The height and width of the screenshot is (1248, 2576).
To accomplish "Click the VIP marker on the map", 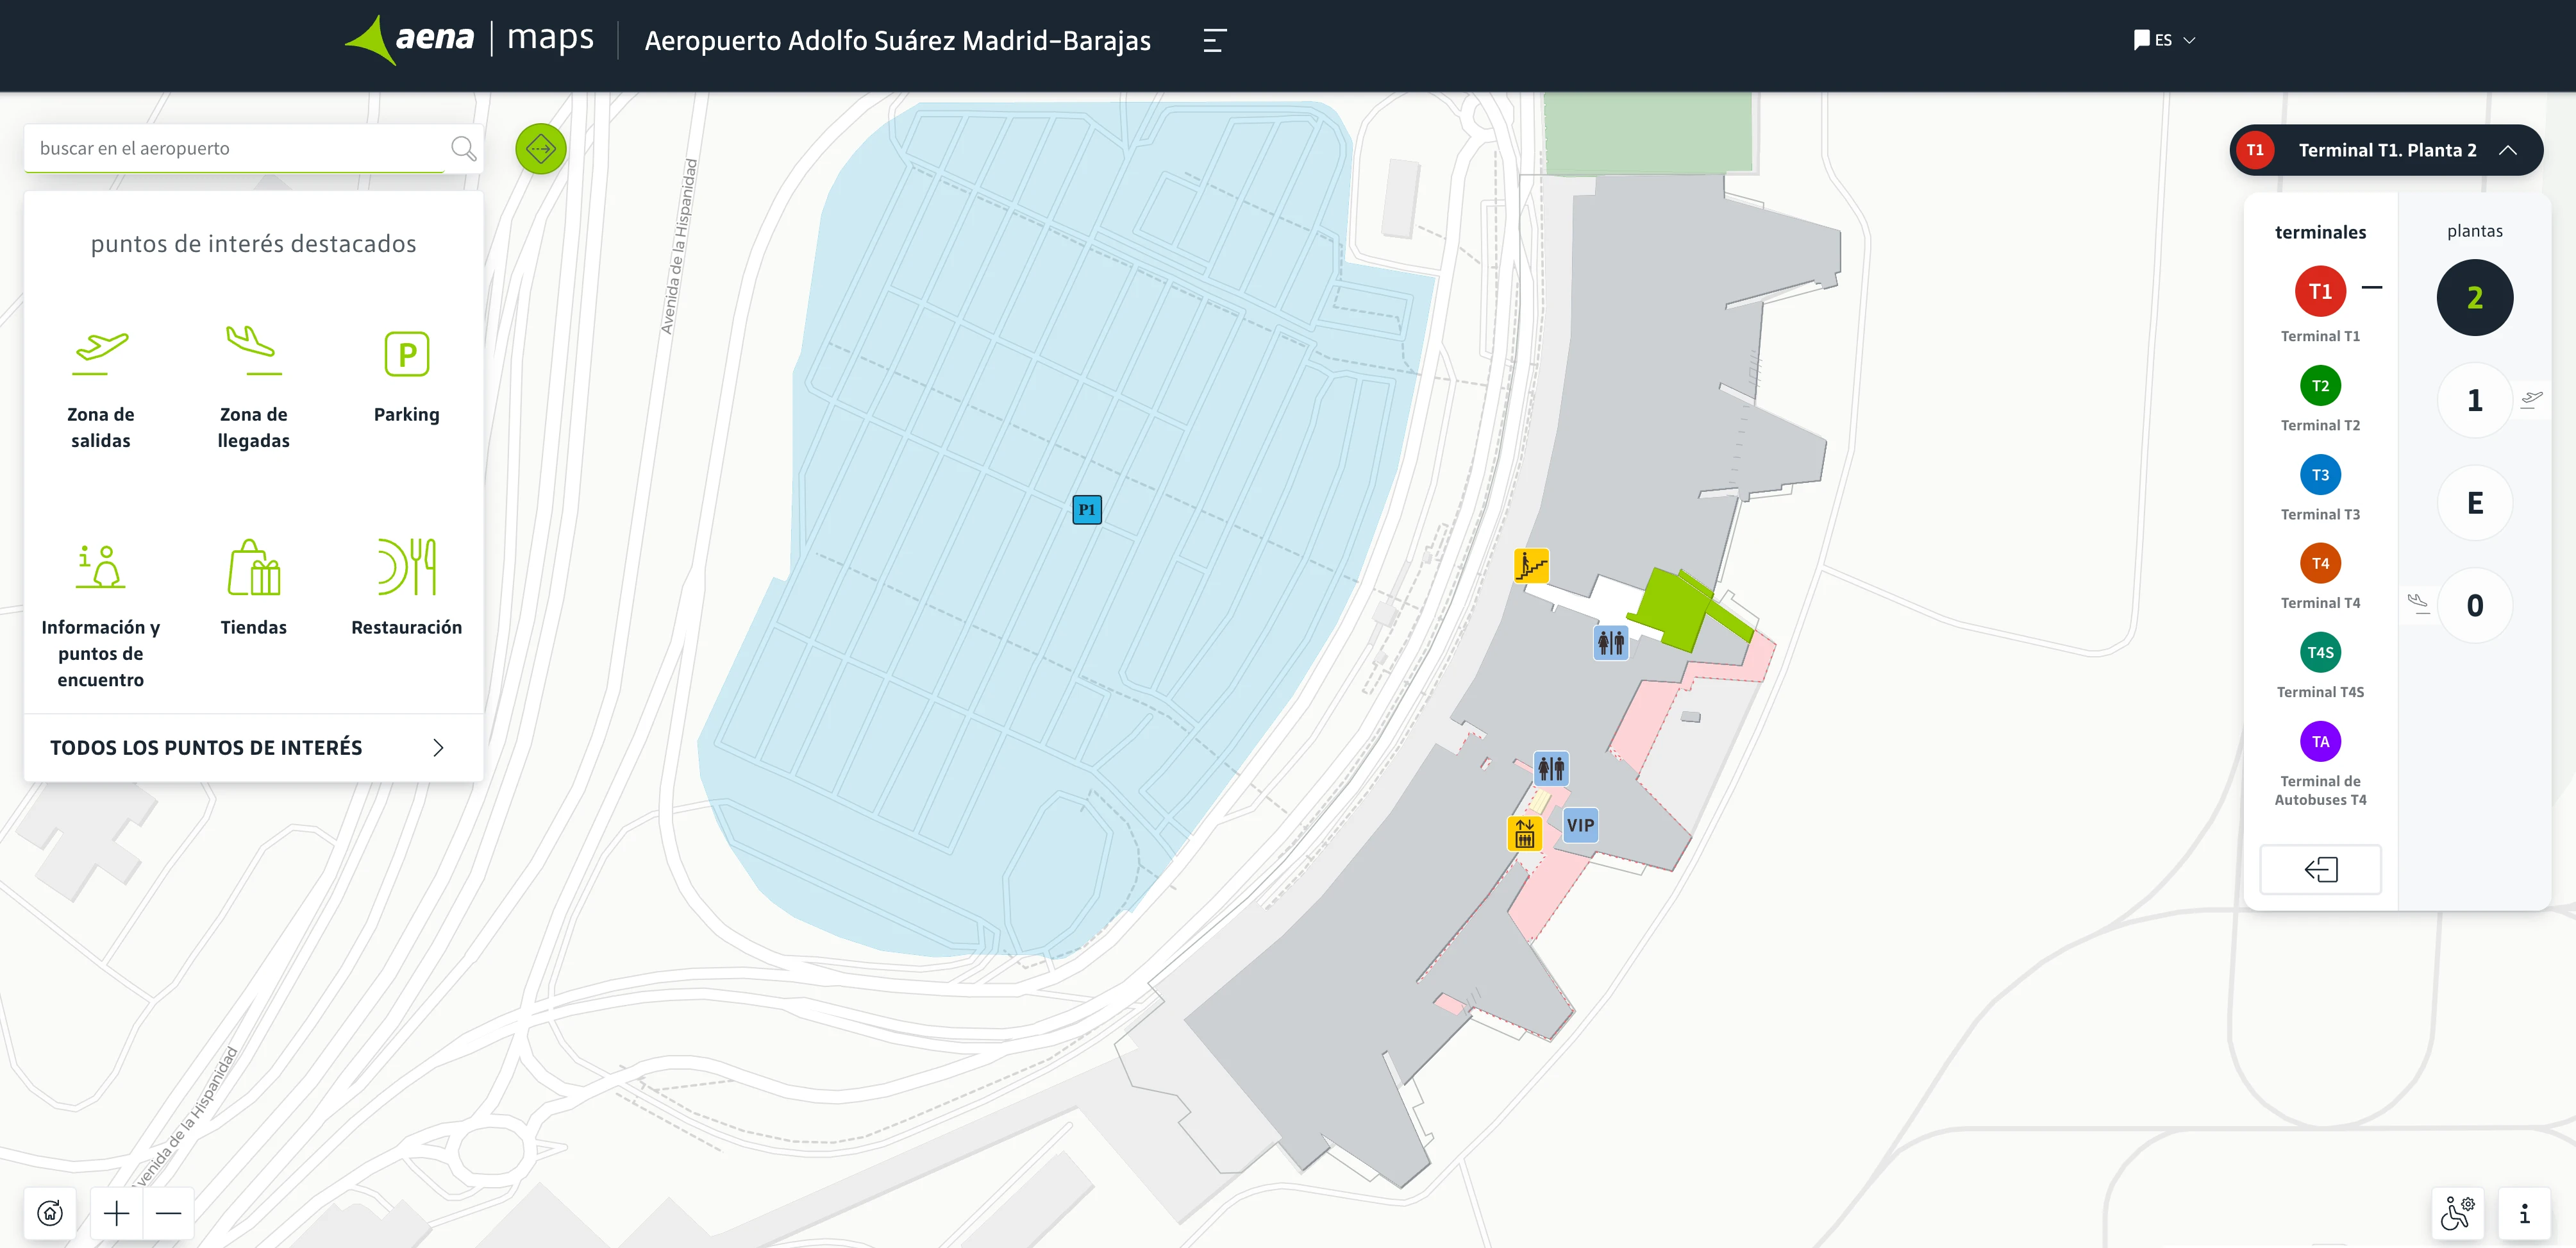I will 1580,825.
